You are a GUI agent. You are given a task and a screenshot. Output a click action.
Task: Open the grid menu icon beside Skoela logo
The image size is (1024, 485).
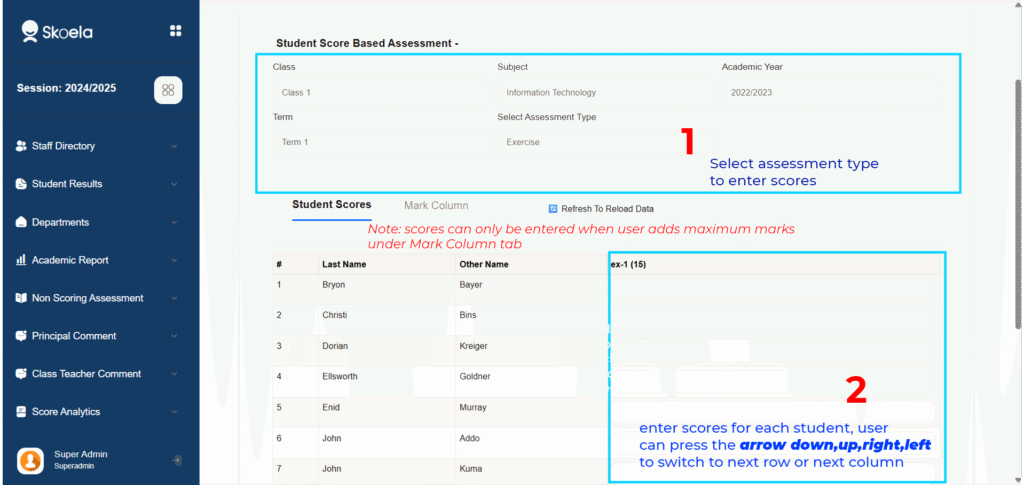(176, 31)
